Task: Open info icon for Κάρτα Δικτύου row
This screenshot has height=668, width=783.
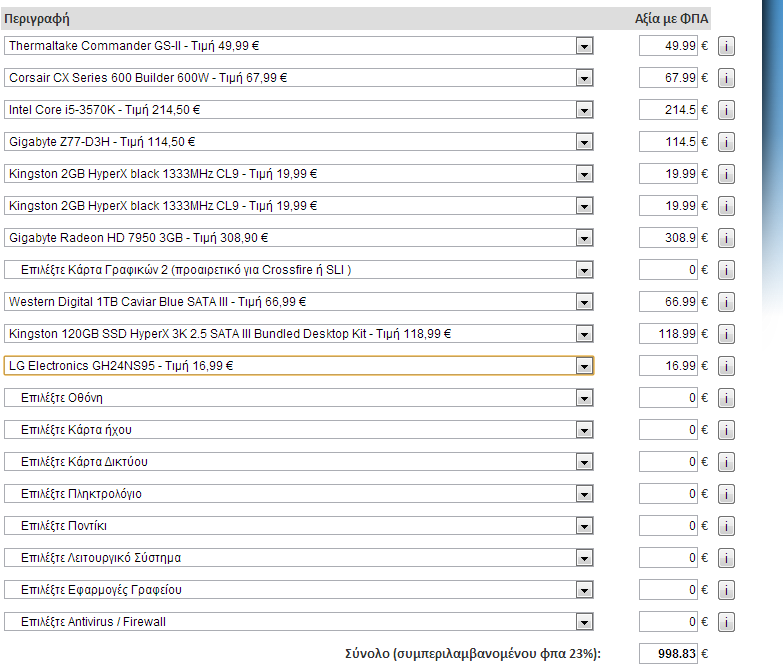Action: point(726,462)
